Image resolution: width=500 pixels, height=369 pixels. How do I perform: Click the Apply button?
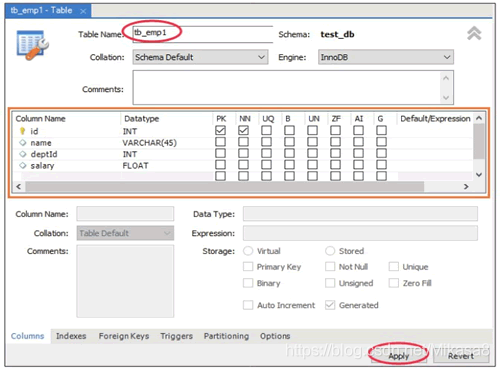pos(399,356)
